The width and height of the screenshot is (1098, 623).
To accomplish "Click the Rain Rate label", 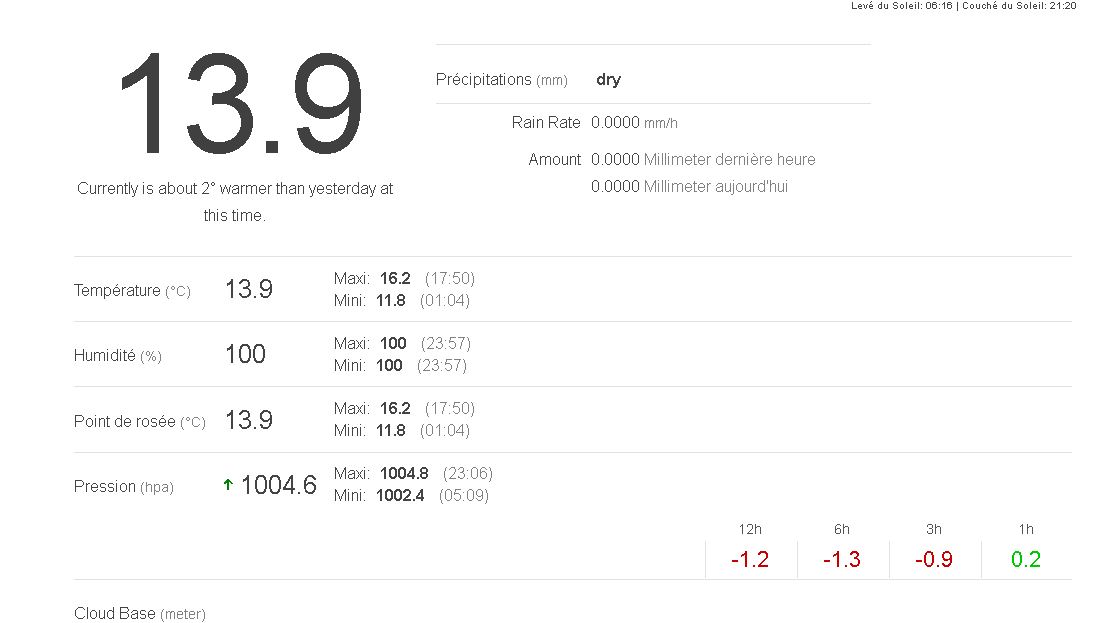I will [x=546, y=123].
